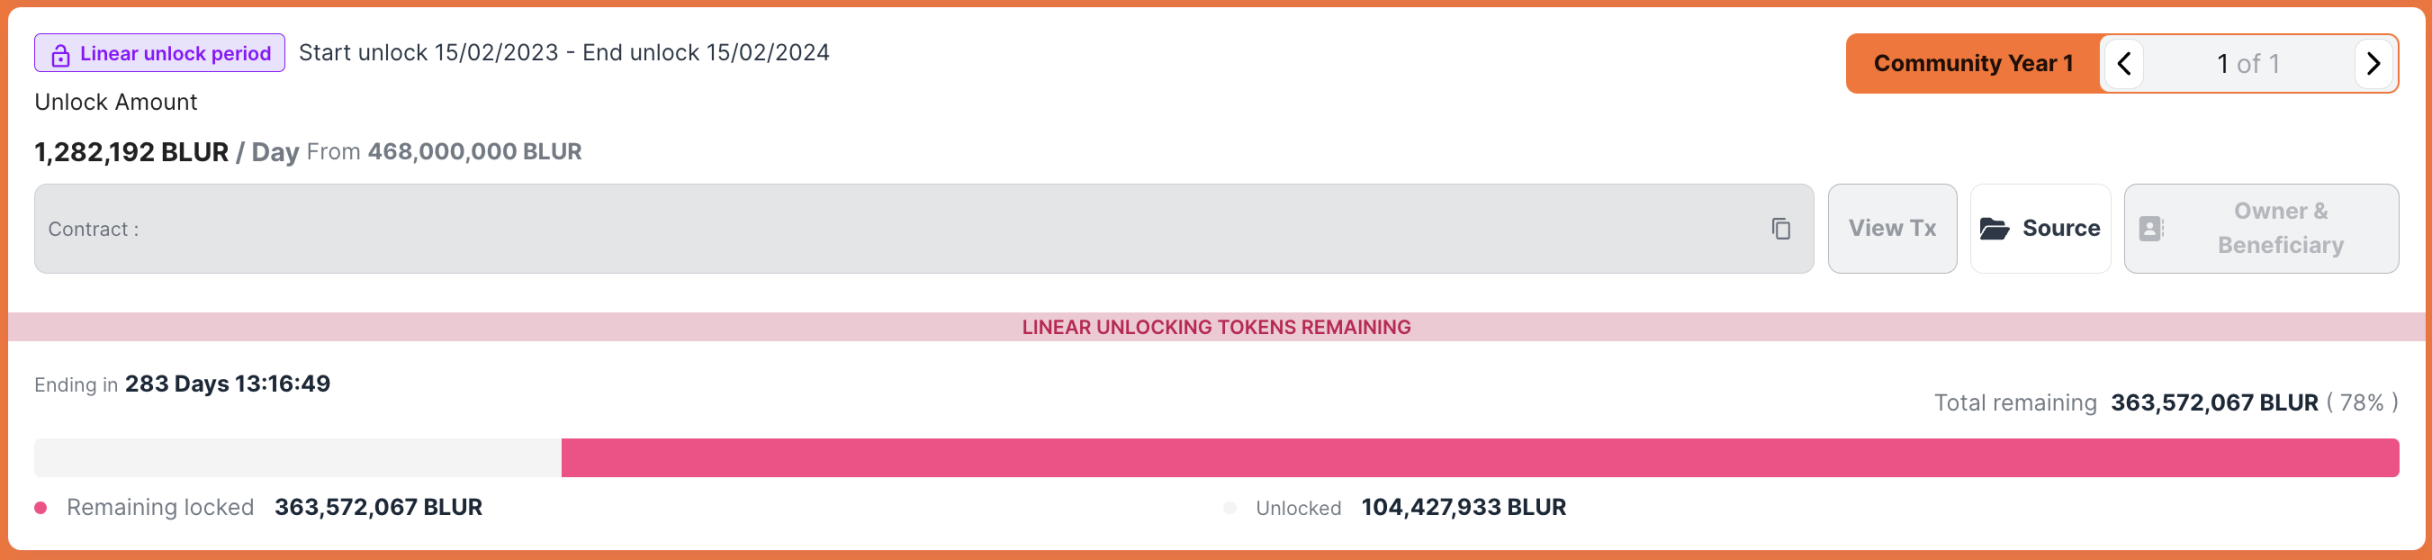2432x560 pixels.
Task: Open the Owner & Beneficiary details
Action: pyautogui.click(x=2261, y=229)
